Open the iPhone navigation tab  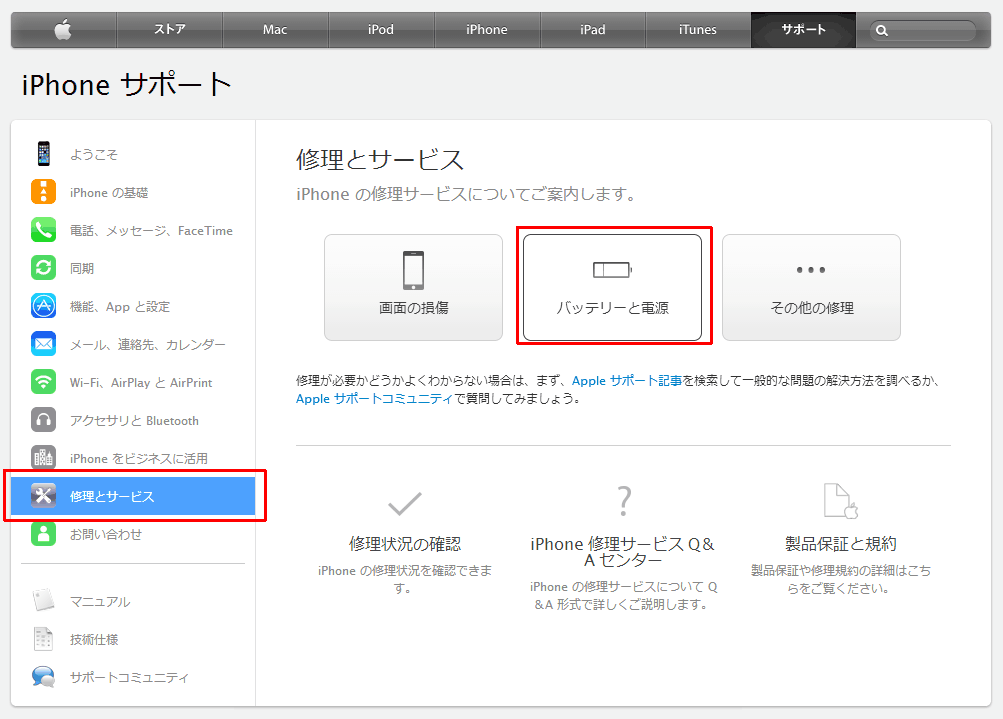pos(487,29)
